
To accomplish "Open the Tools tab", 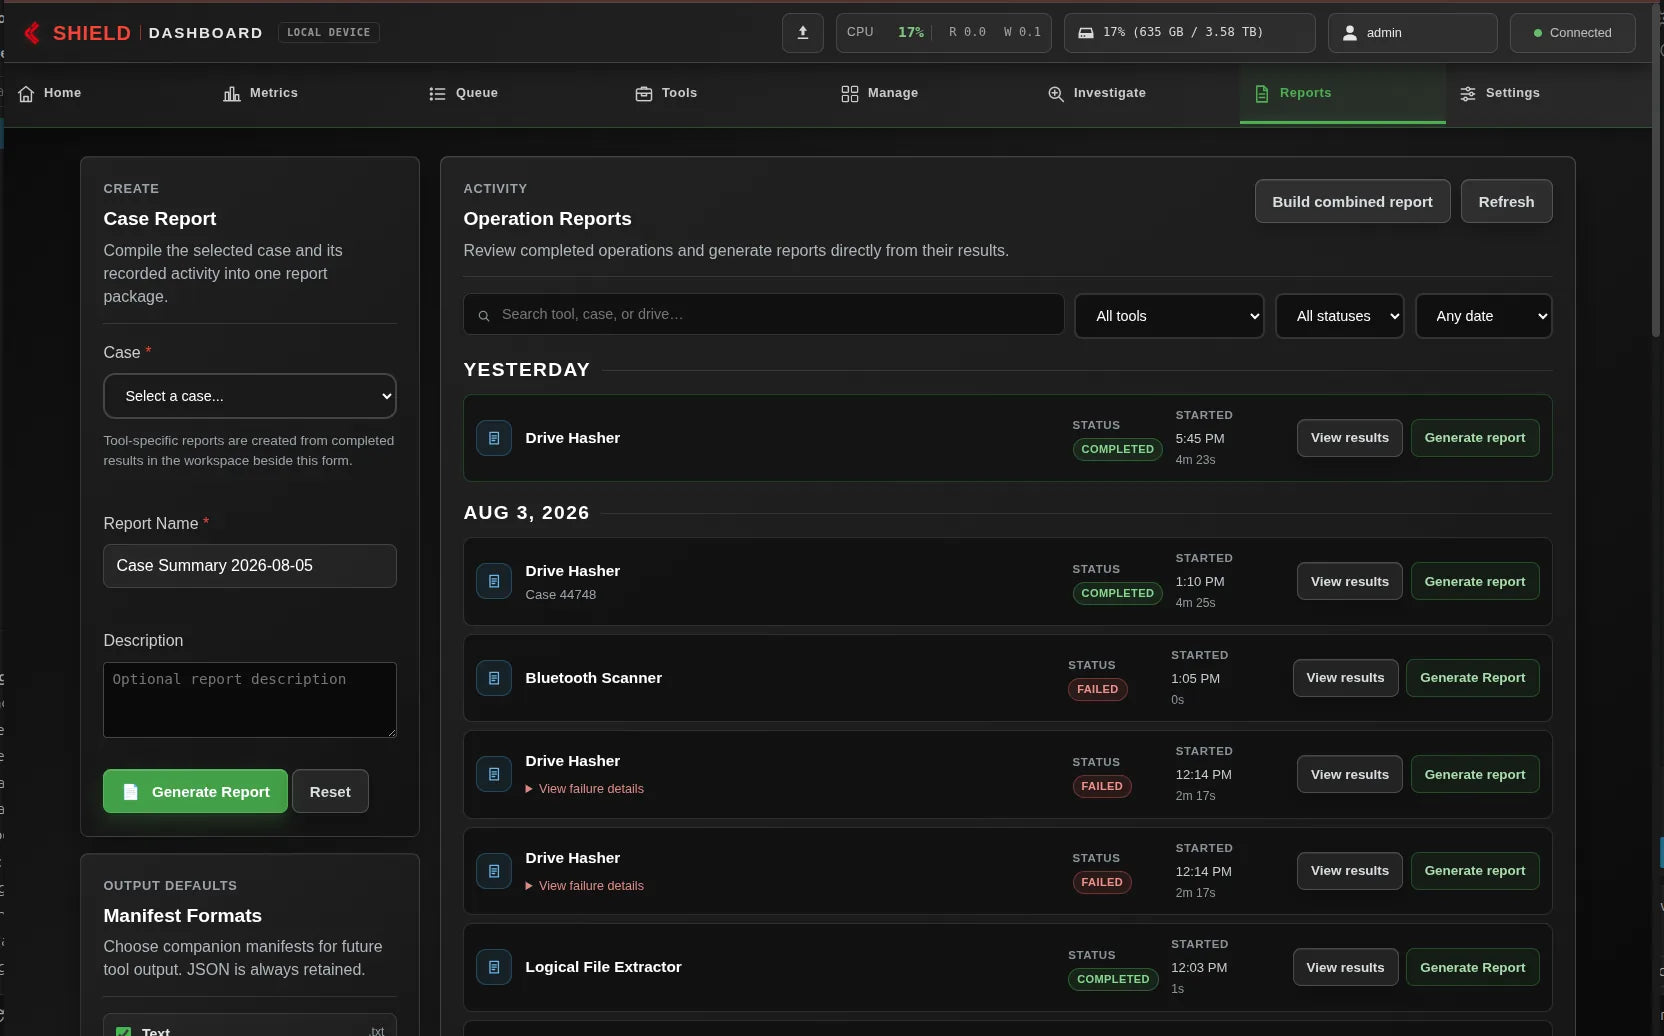I will 724,93.
